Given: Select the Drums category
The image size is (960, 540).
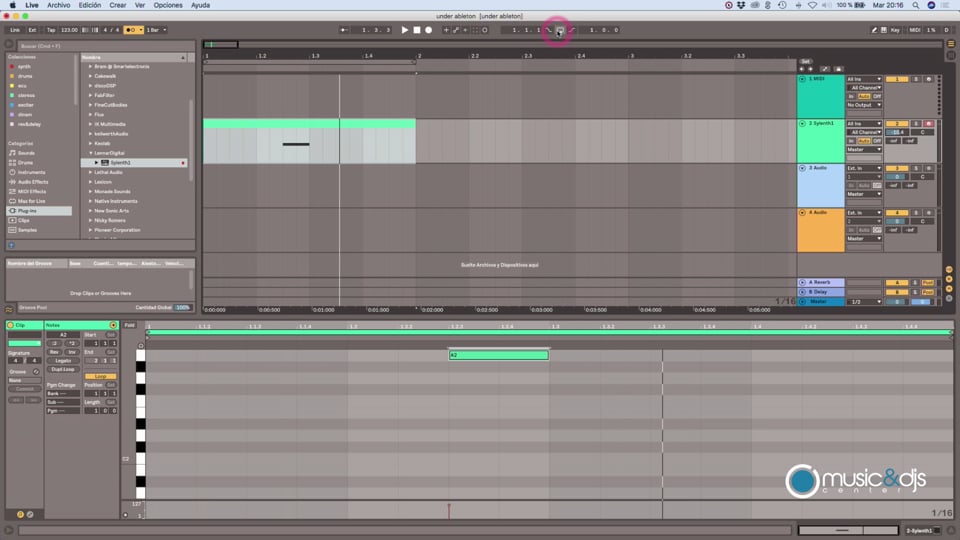Looking at the screenshot, I should [25, 163].
